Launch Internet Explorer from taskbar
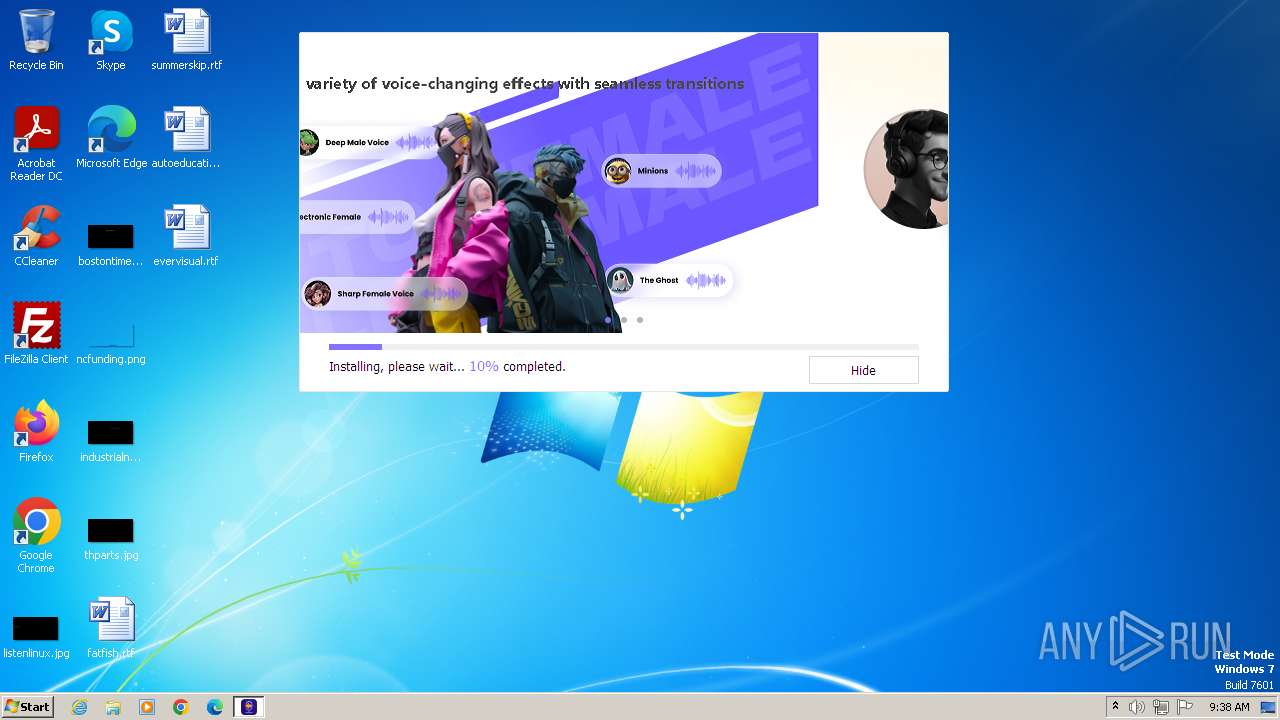This screenshot has height=720, width=1280. [79, 707]
